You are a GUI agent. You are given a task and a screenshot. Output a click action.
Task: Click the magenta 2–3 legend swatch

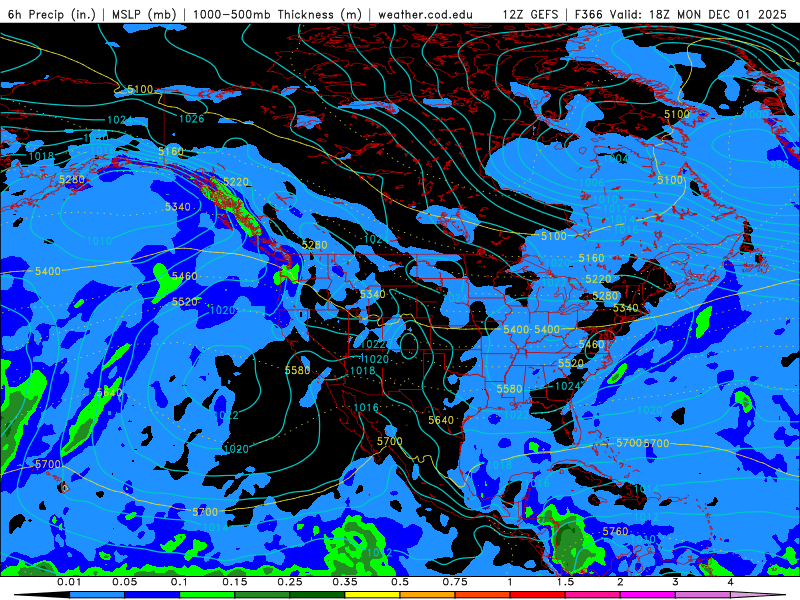click(648, 595)
